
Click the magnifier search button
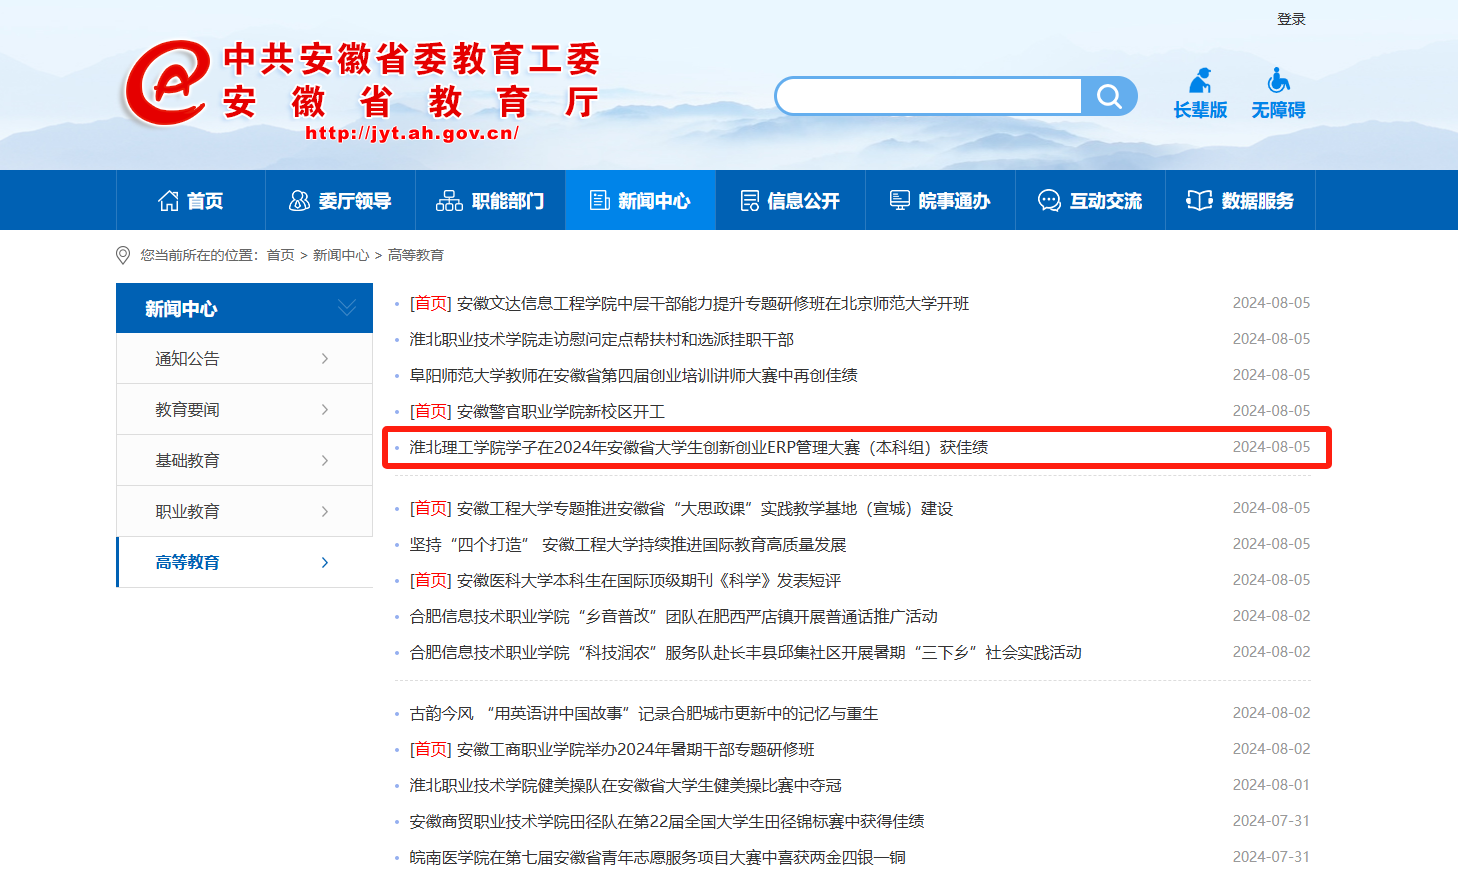1109,96
